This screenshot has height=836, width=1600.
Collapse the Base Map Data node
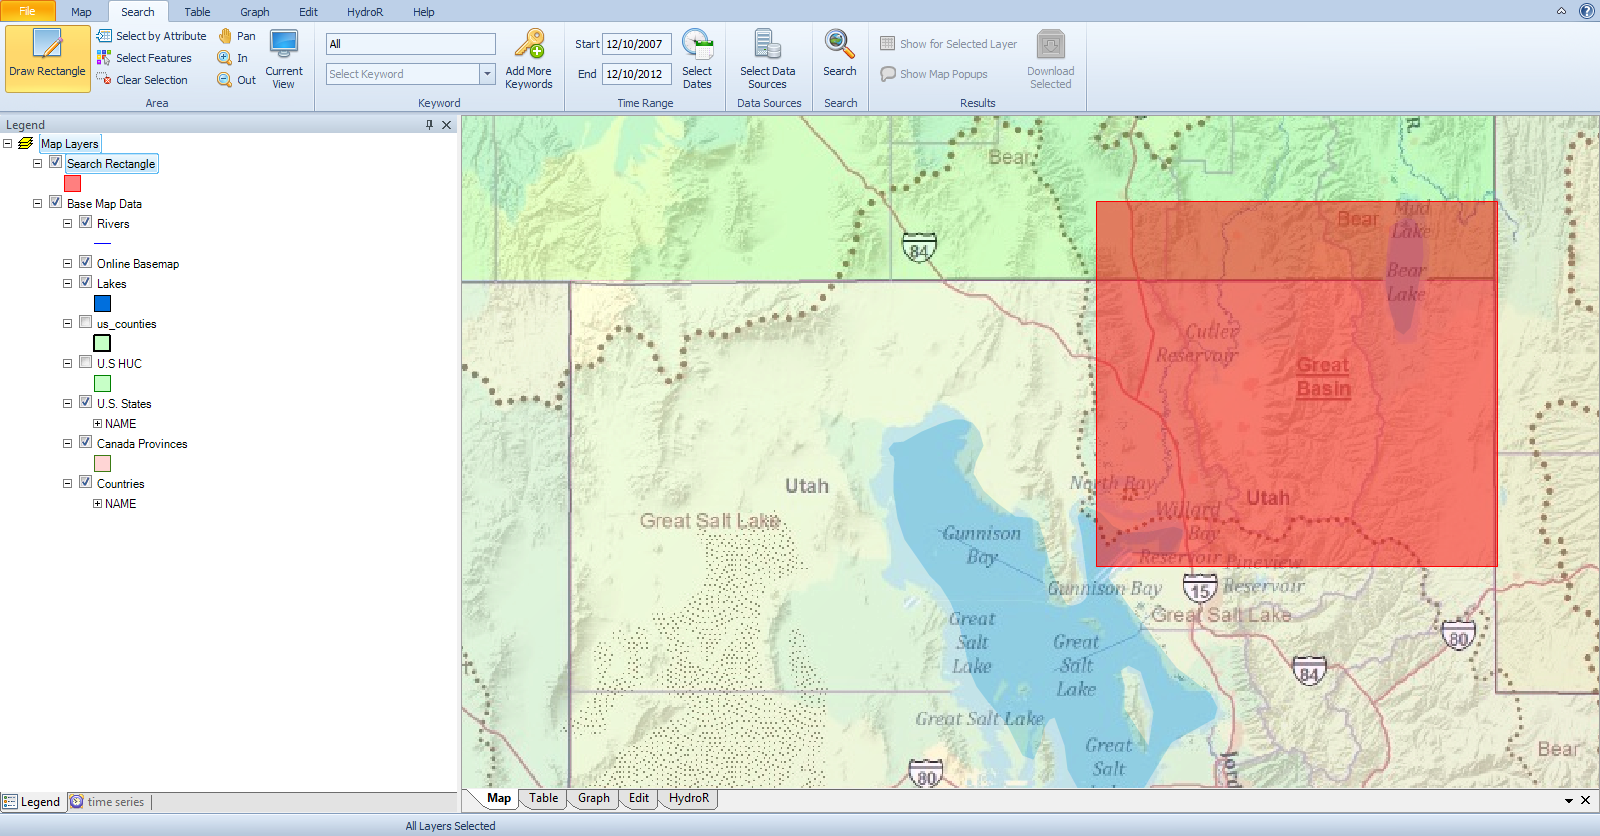(x=38, y=204)
